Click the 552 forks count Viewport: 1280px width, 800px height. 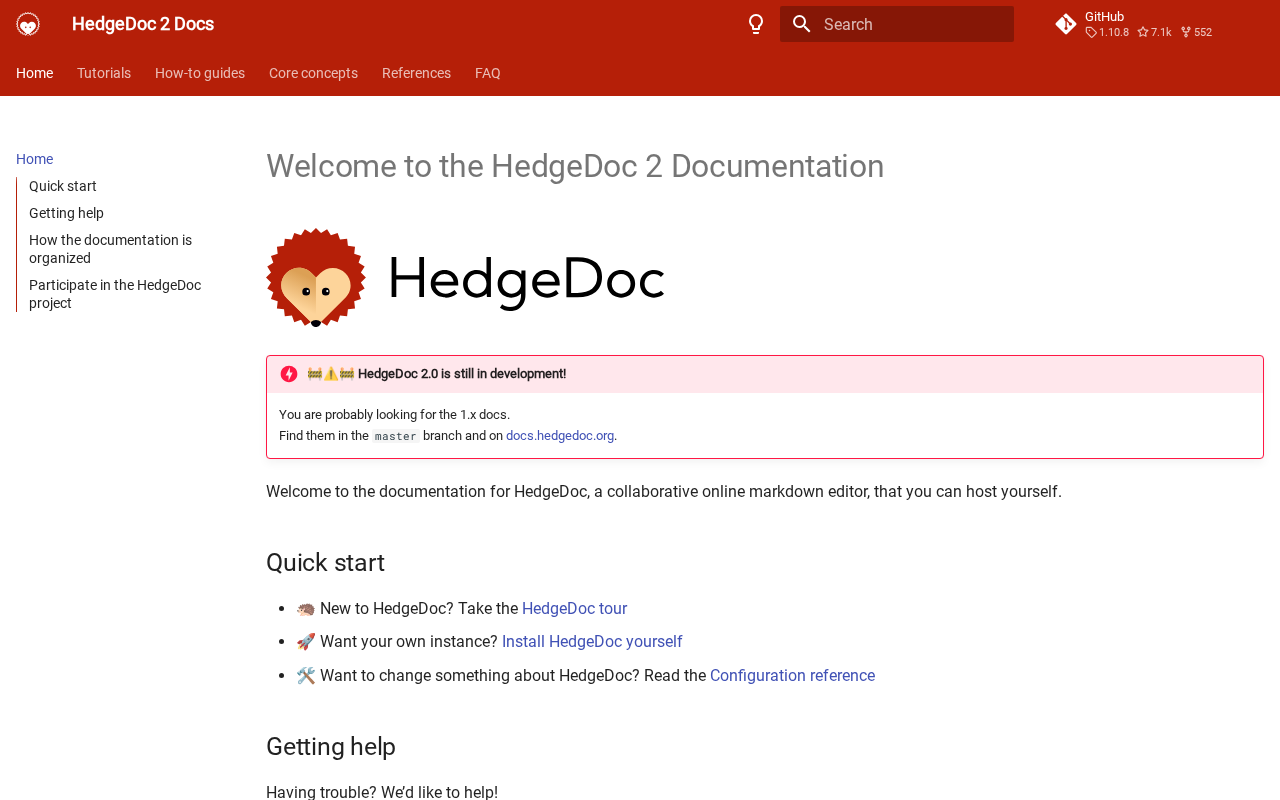(x=1196, y=32)
